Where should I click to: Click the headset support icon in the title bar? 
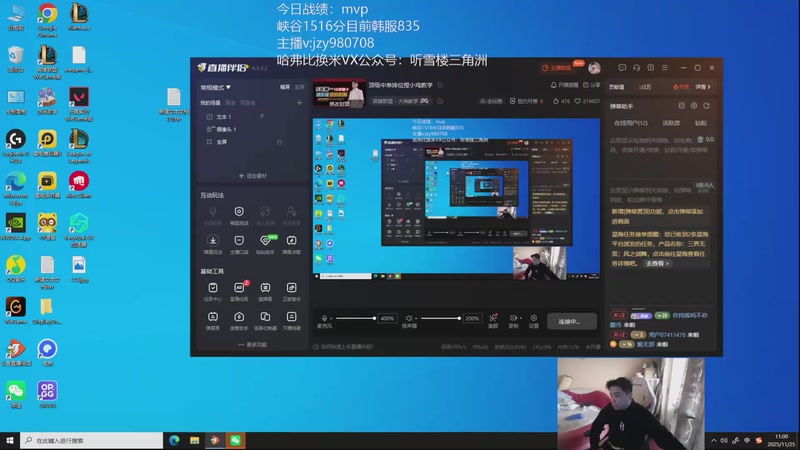tap(636, 67)
